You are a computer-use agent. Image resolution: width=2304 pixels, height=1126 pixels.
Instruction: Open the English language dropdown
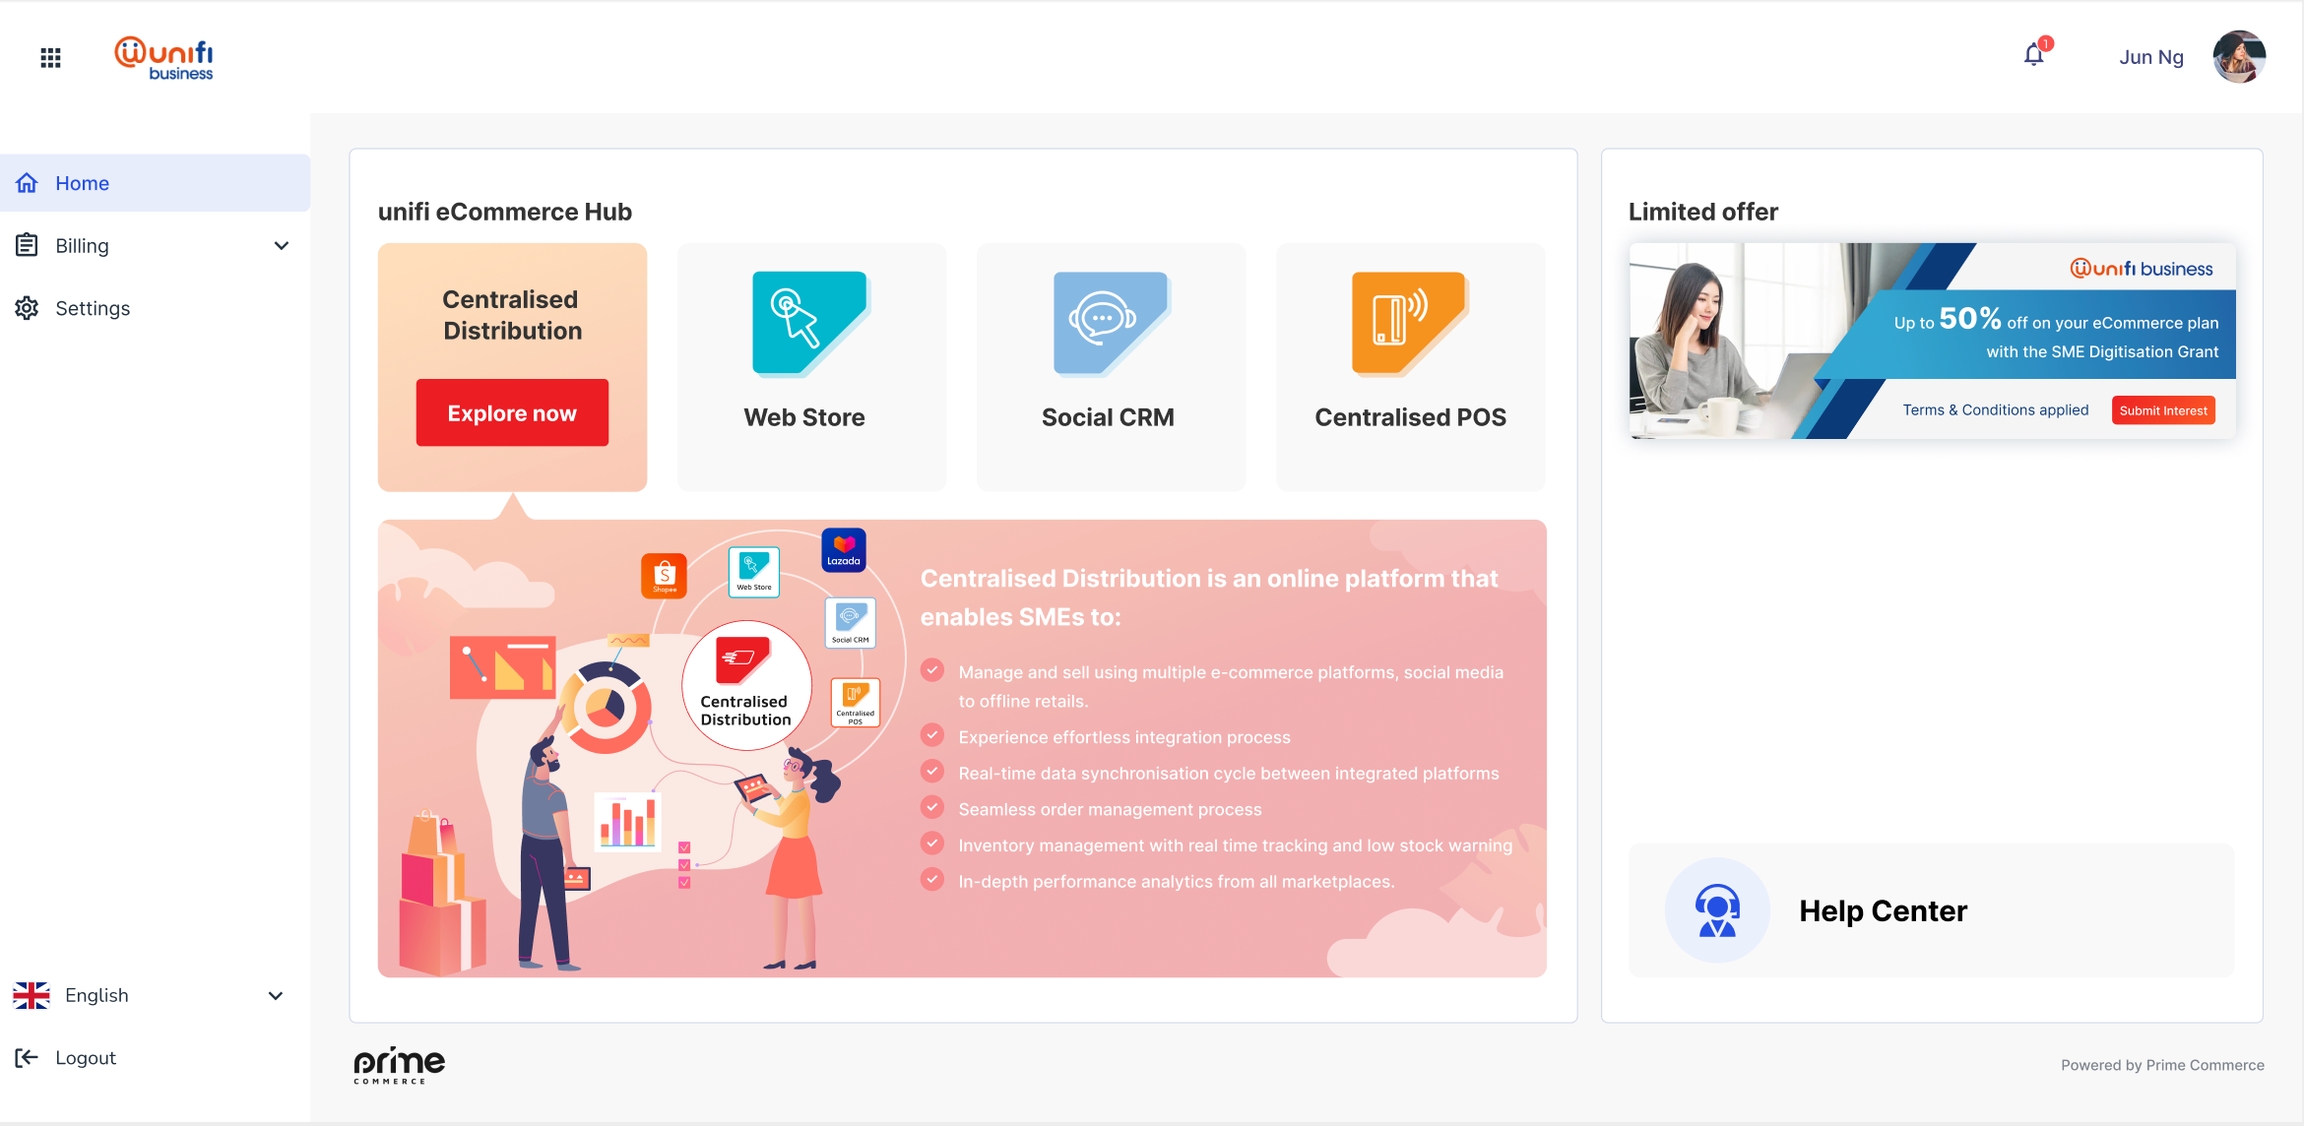275,996
